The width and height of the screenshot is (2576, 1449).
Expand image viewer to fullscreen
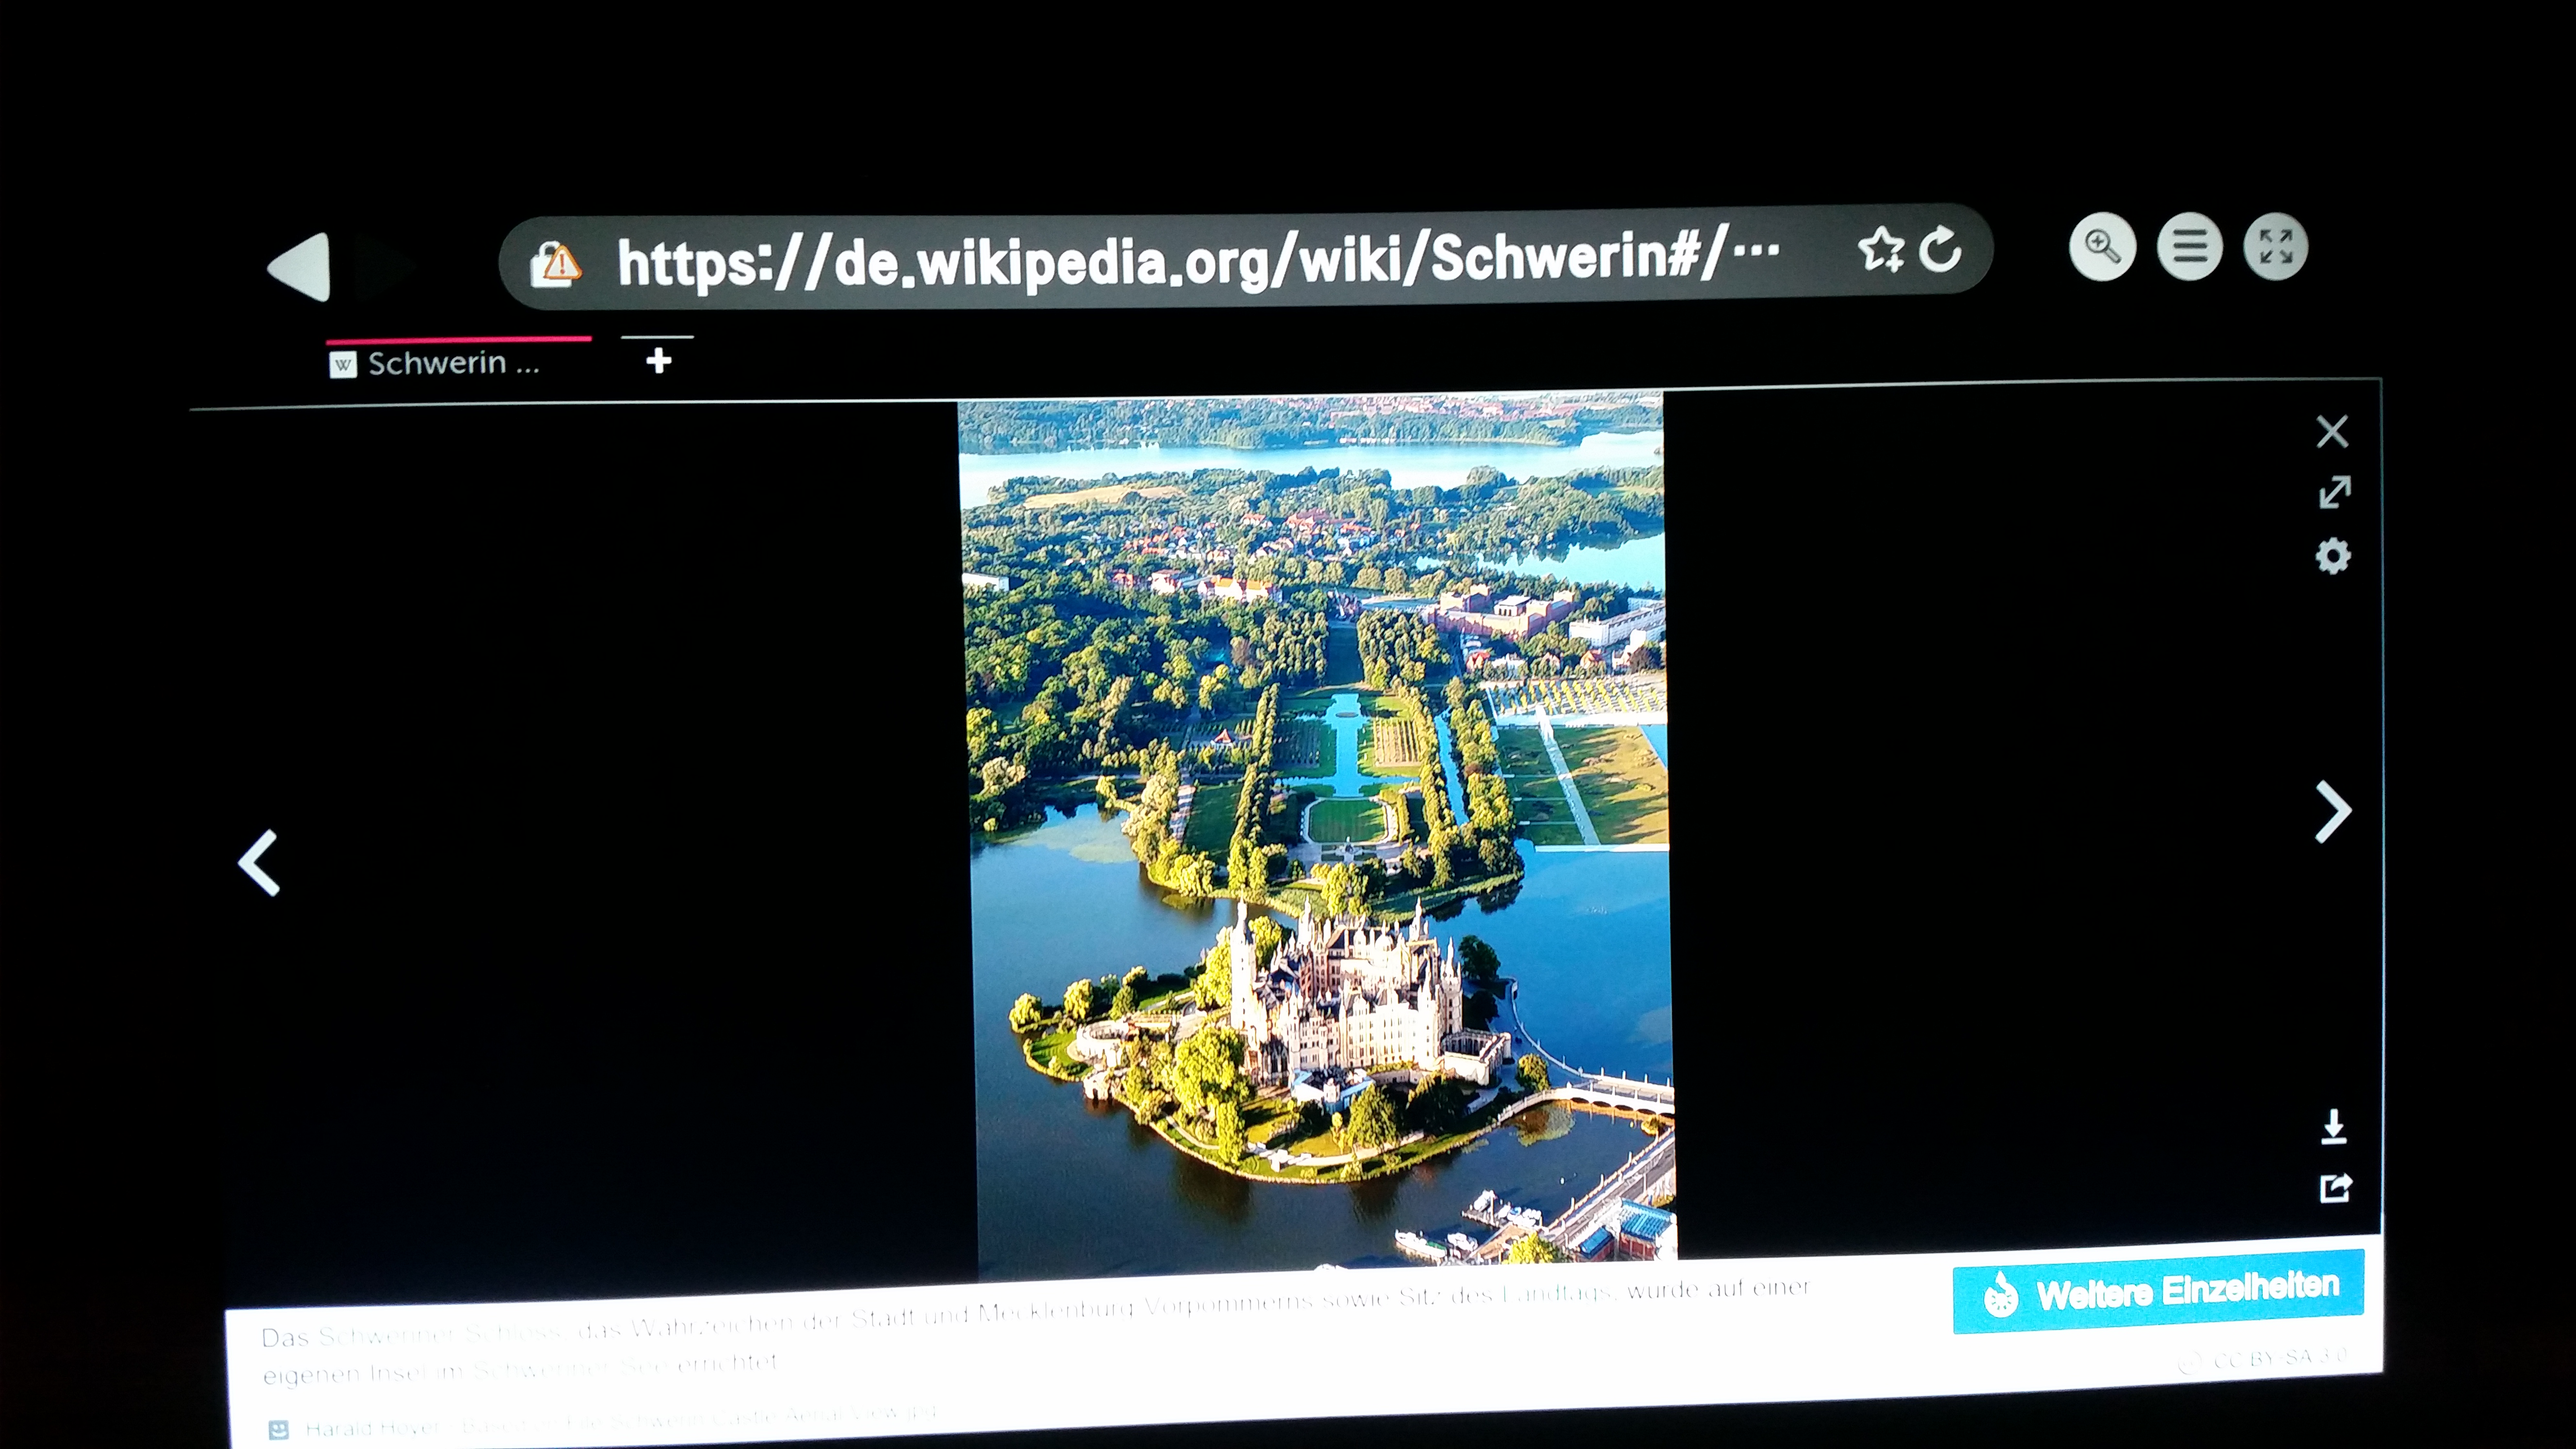click(2334, 492)
